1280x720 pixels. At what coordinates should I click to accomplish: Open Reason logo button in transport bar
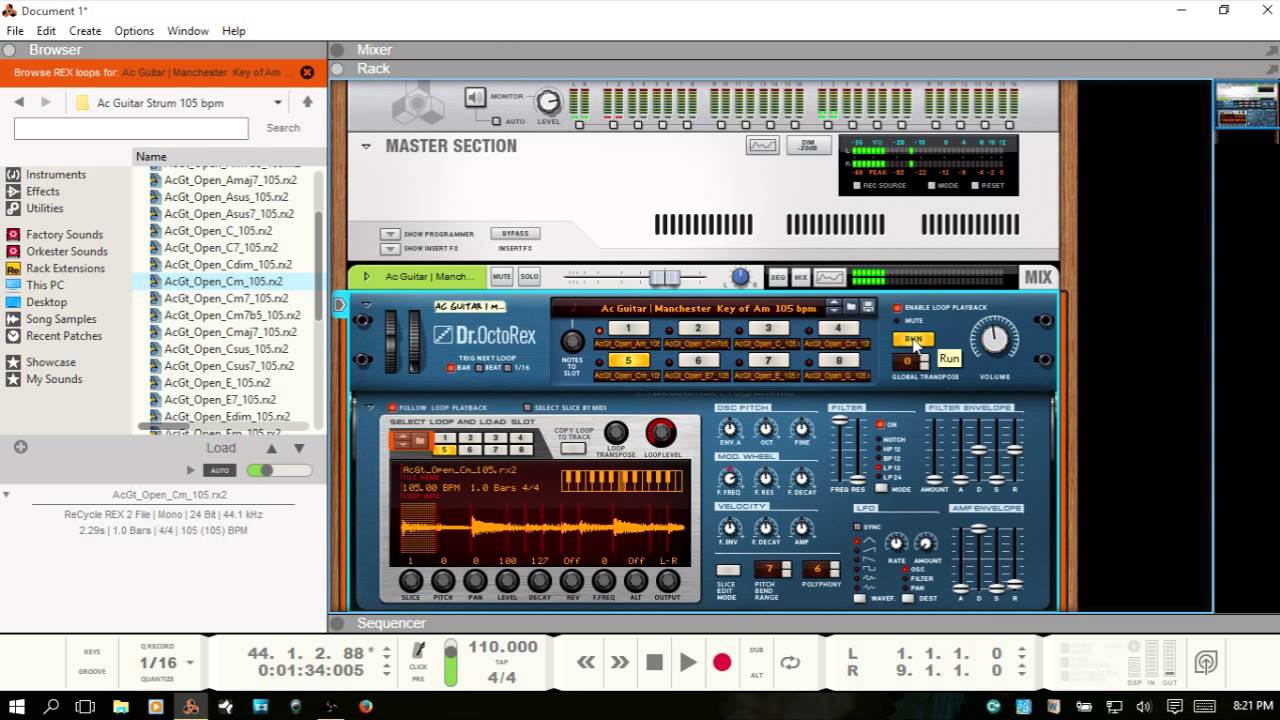pos(1205,662)
